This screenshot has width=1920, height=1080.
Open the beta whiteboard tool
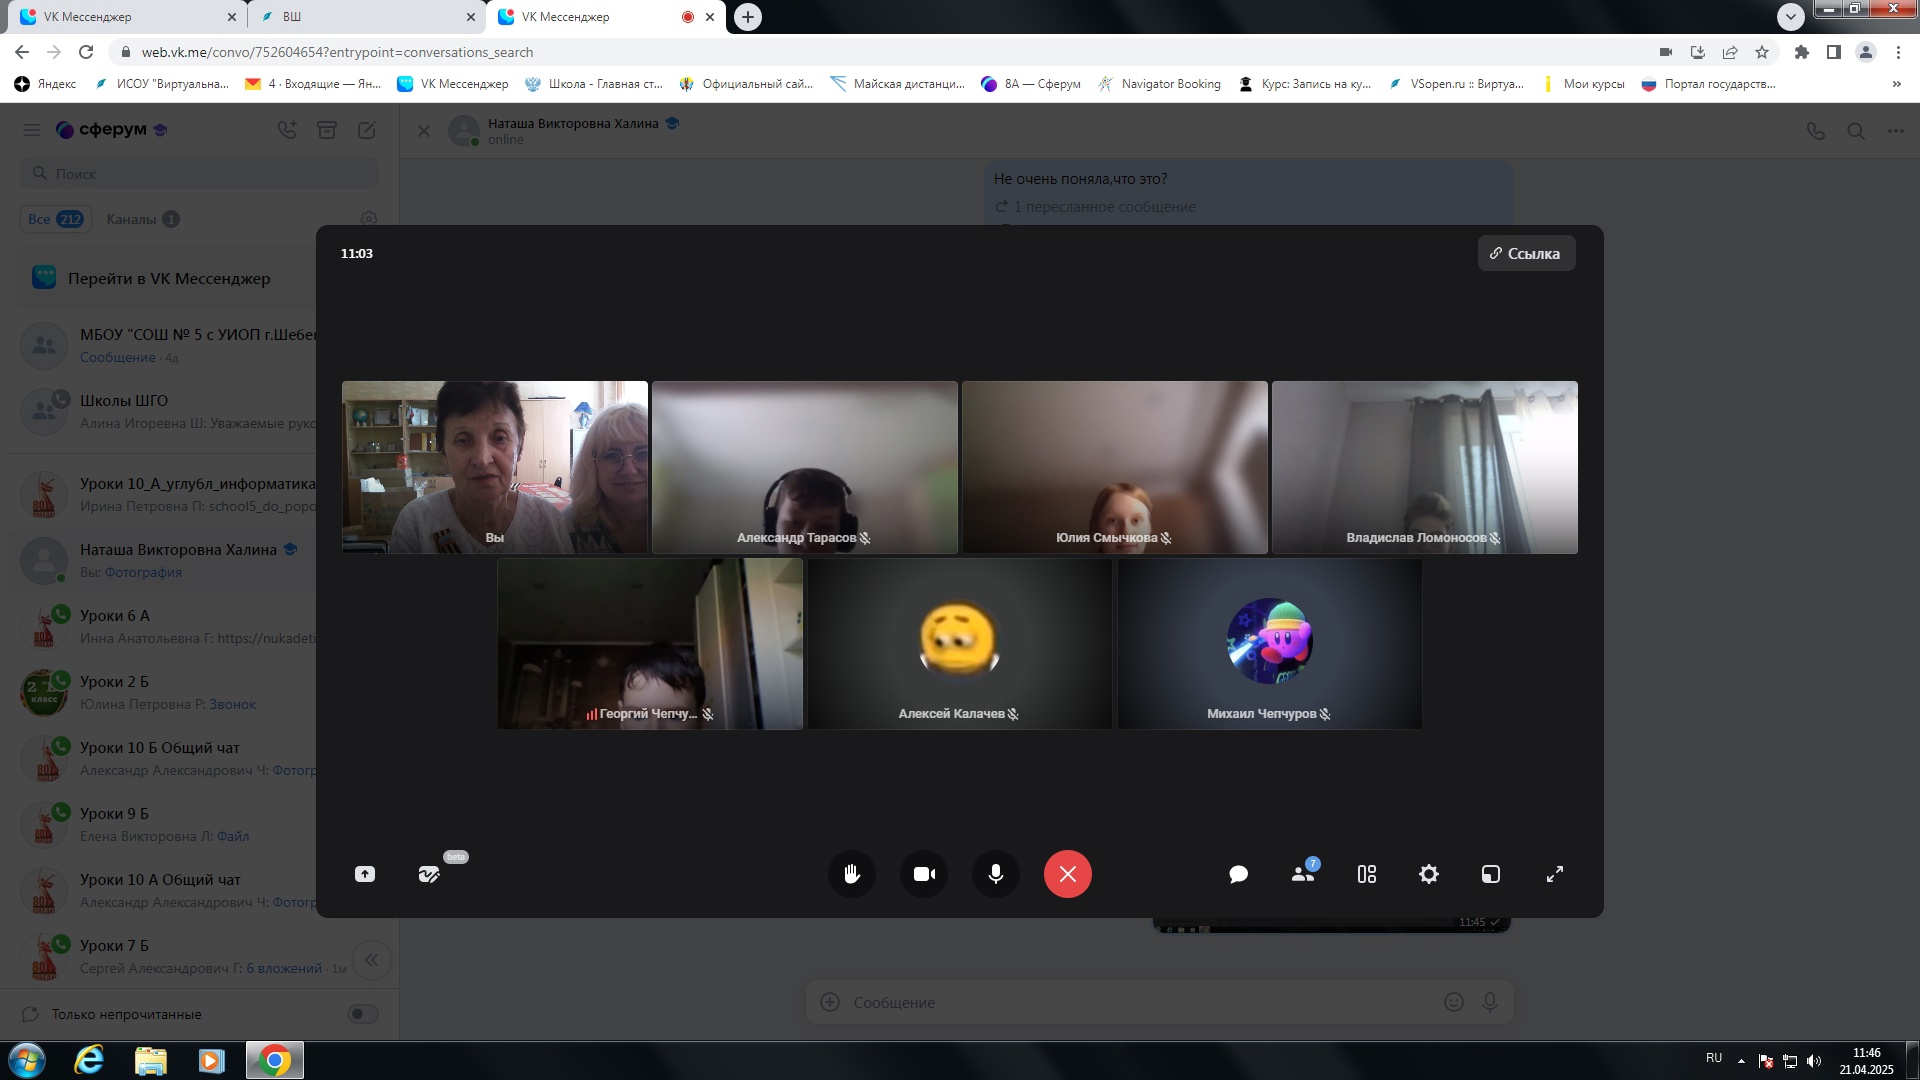coord(430,874)
